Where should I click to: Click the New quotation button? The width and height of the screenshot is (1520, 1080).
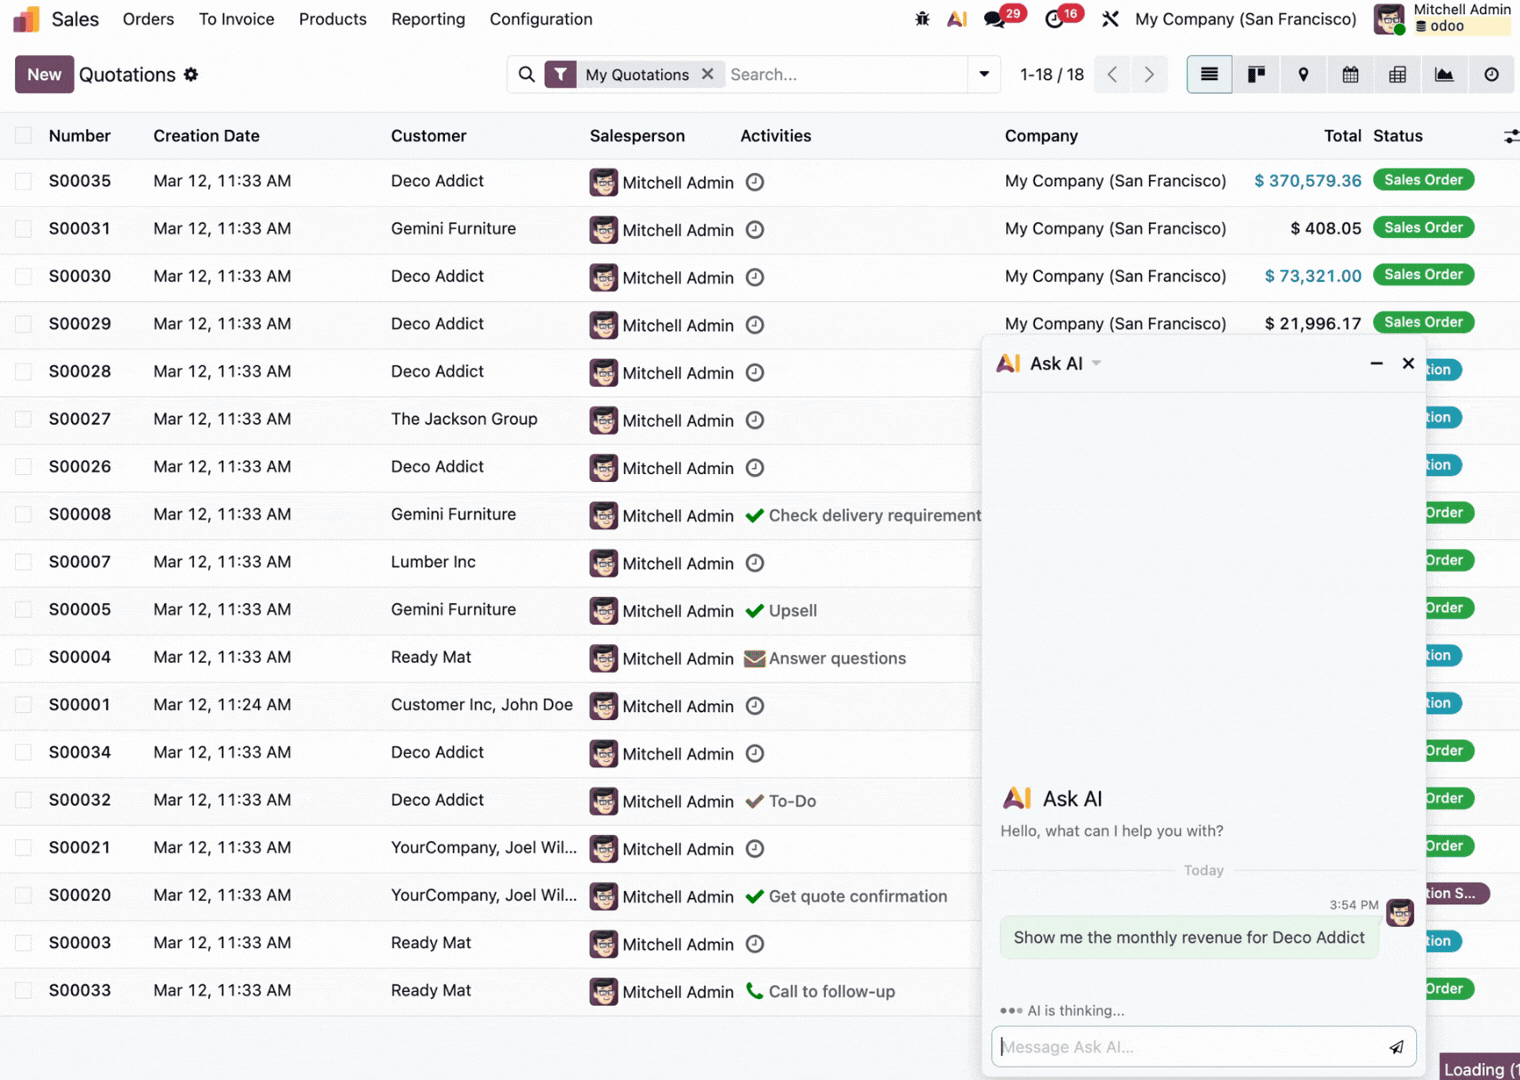[44, 74]
